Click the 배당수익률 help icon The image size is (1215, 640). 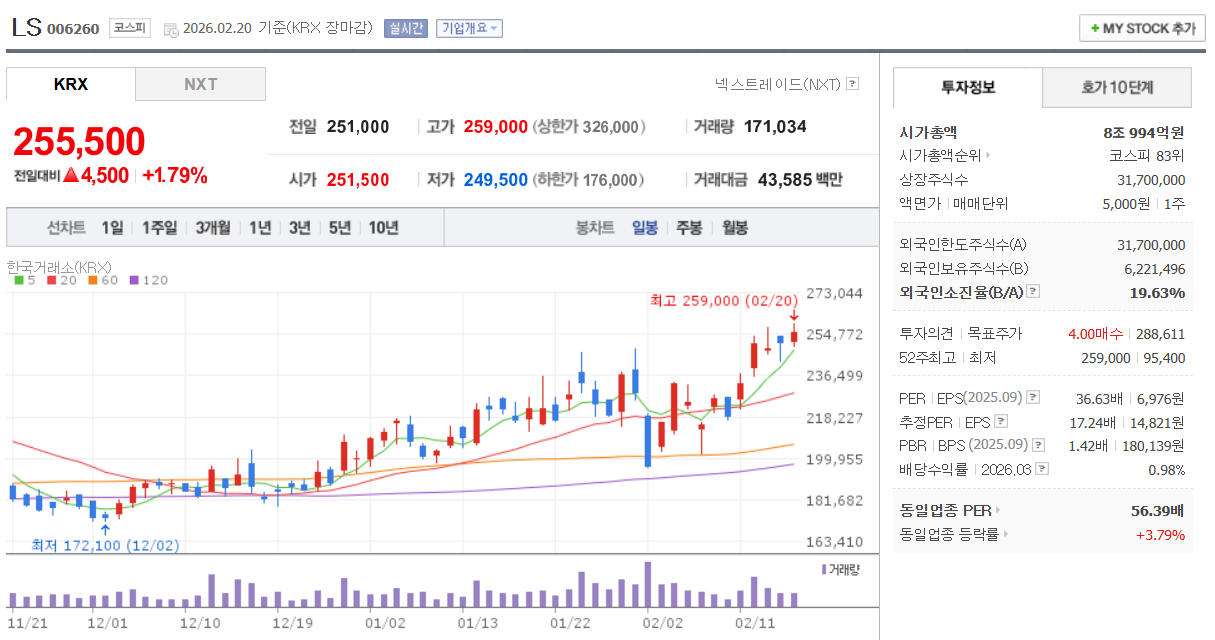(1042, 469)
